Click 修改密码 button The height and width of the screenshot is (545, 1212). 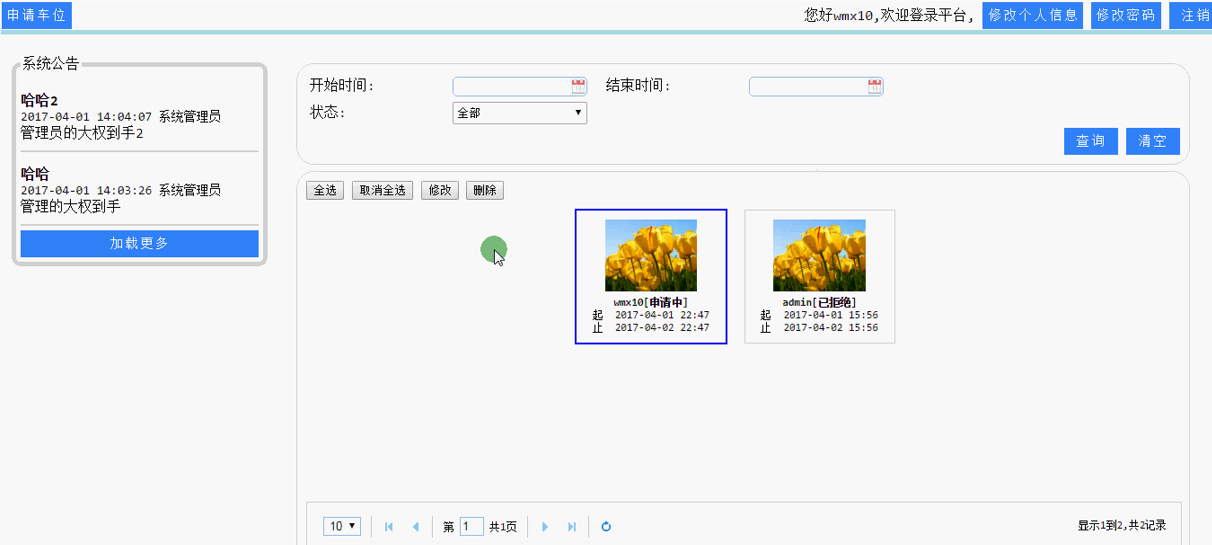pyautogui.click(x=1126, y=15)
